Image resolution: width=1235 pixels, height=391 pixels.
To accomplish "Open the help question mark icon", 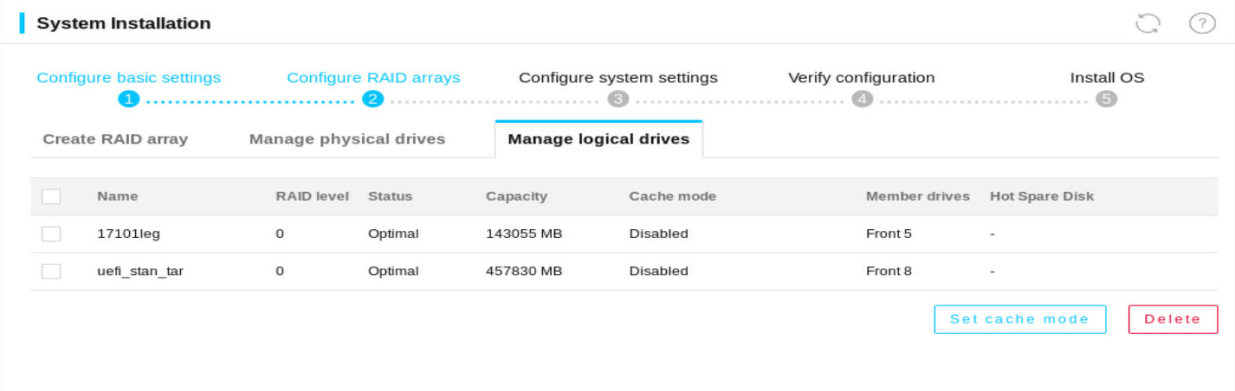I will click(1202, 22).
